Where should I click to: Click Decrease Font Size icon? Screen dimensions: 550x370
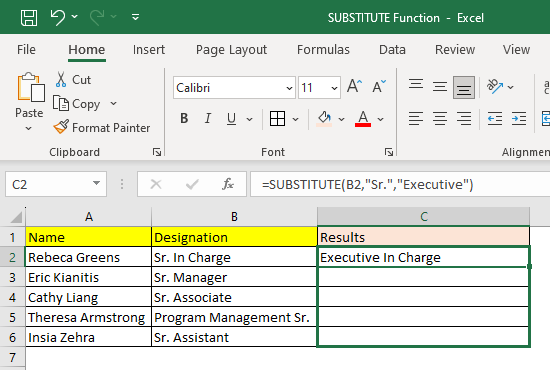pyautogui.click(x=379, y=86)
